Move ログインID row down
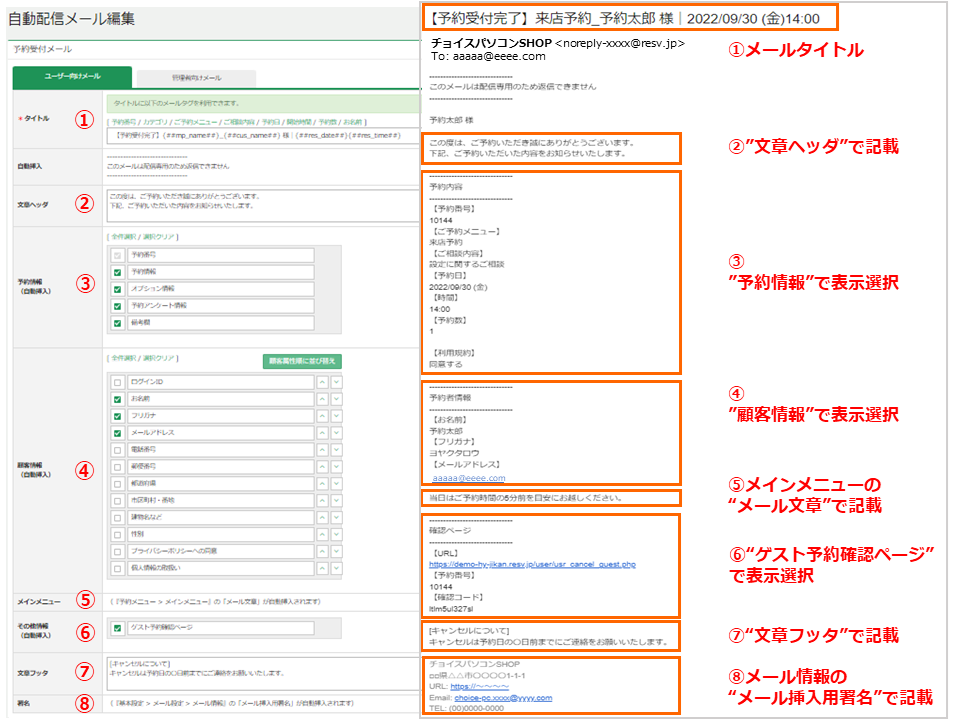The width and height of the screenshot is (960, 720). (337, 382)
